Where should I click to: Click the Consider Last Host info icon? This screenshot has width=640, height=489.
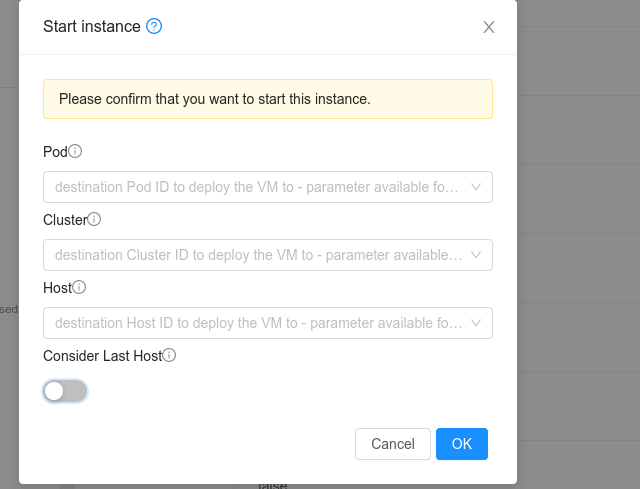[169, 355]
